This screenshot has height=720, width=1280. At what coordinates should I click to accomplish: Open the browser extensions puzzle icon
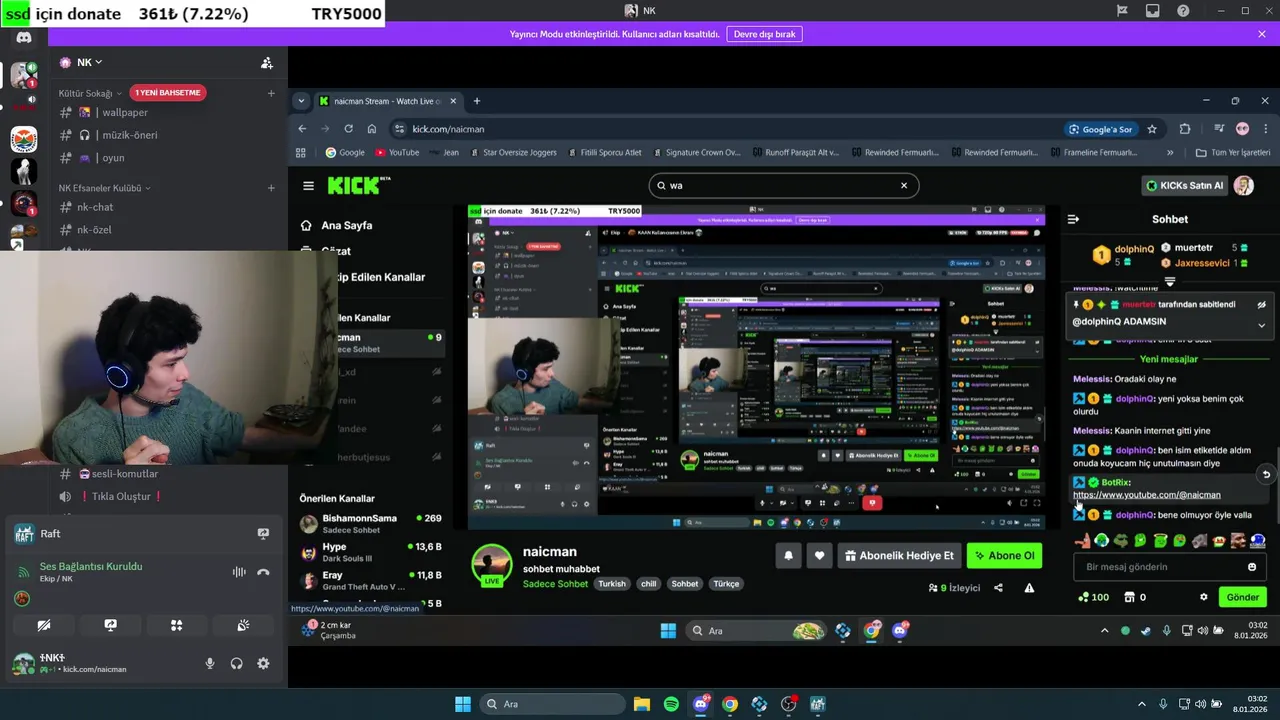pyautogui.click(x=1185, y=129)
